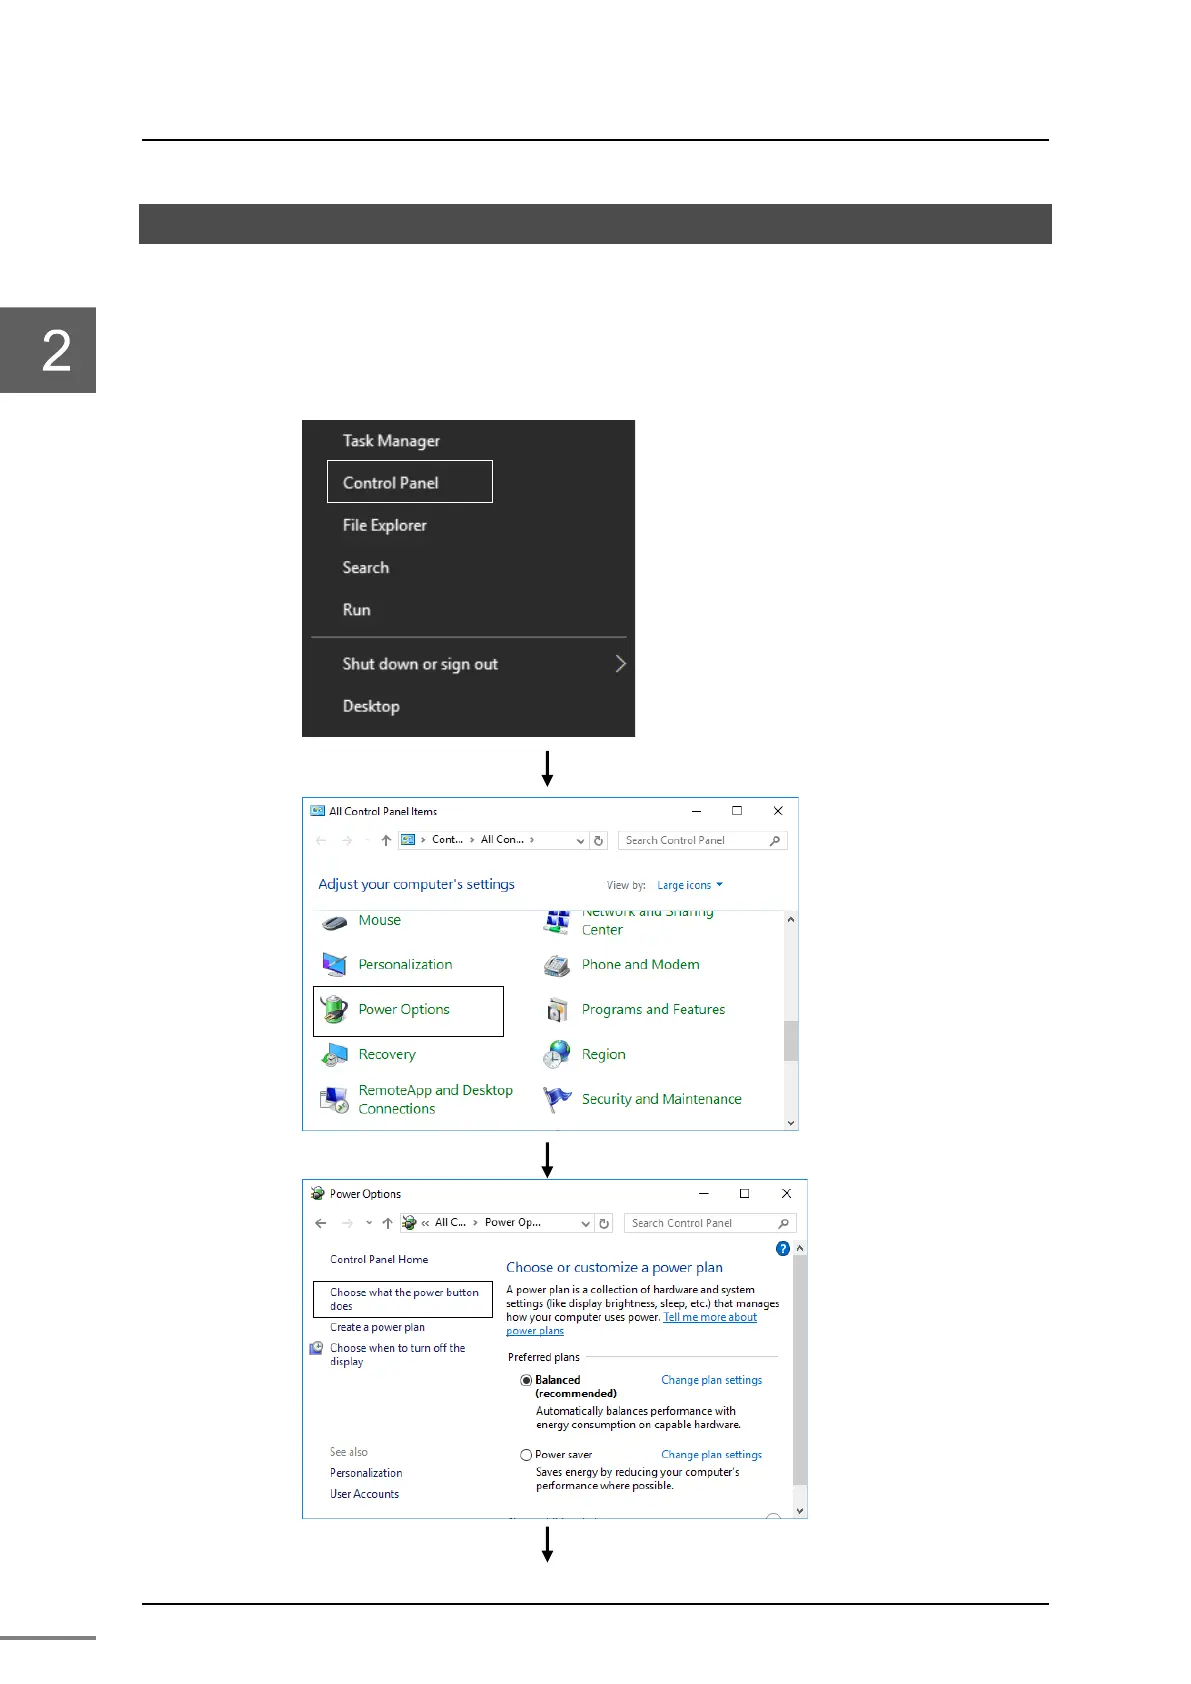
Task: Open the View by Large icons dropdown
Action: 689,885
